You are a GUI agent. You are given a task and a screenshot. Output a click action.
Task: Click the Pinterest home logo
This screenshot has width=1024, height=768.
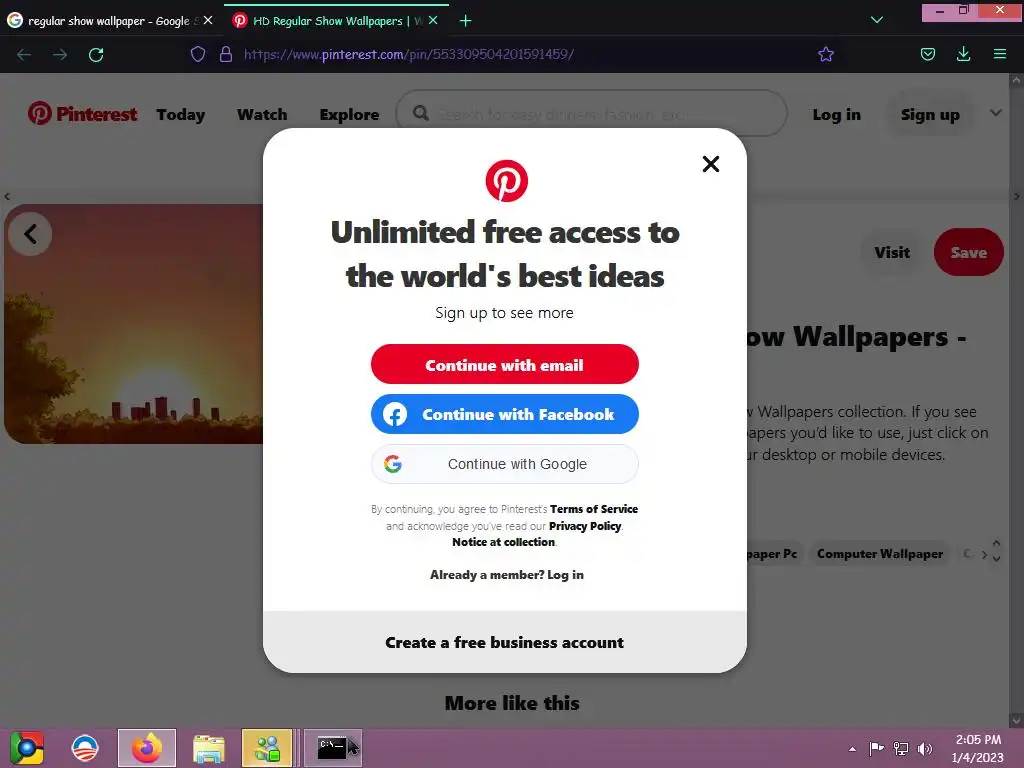coord(83,114)
